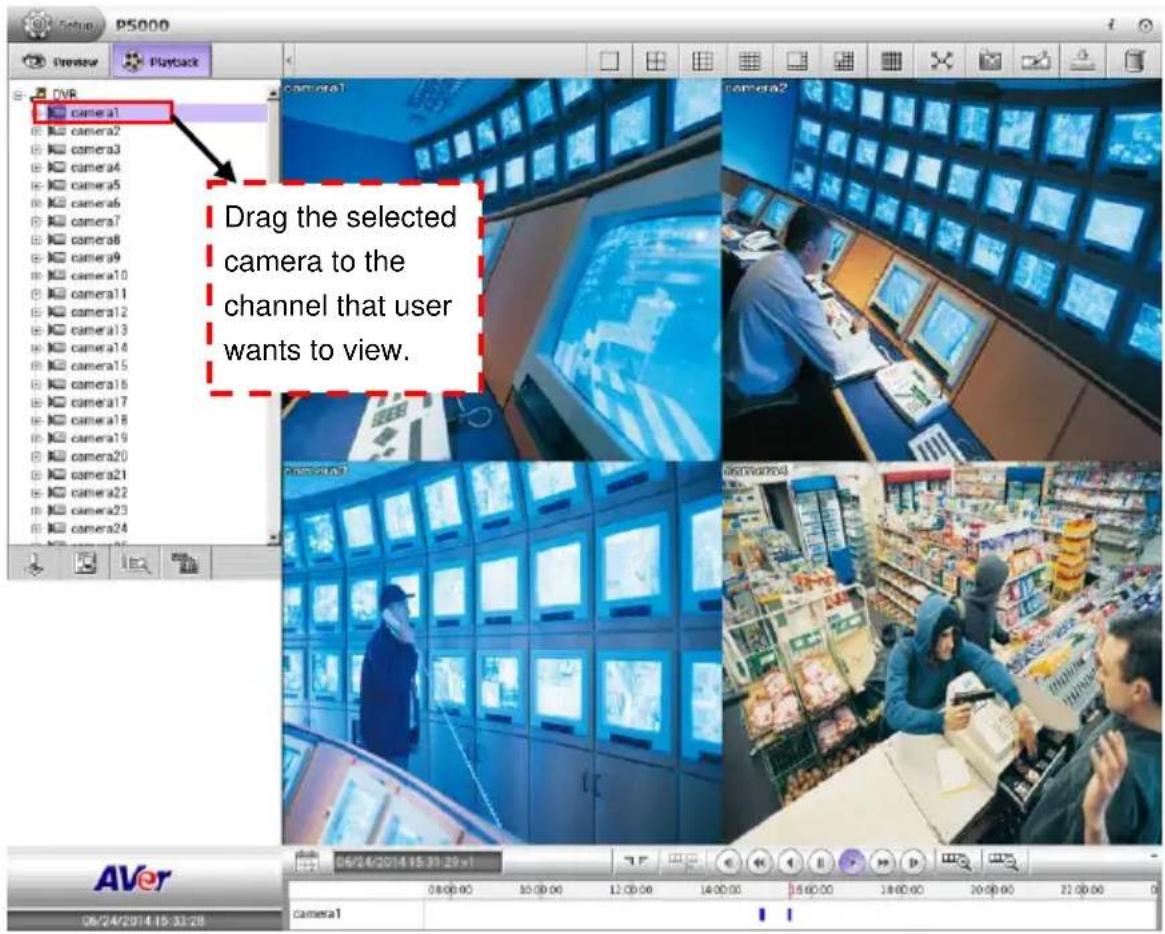The width and height of the screenshot is (1165, 934).
Task: Select camera14 in the camera list
Action: [x=99, y=348]
